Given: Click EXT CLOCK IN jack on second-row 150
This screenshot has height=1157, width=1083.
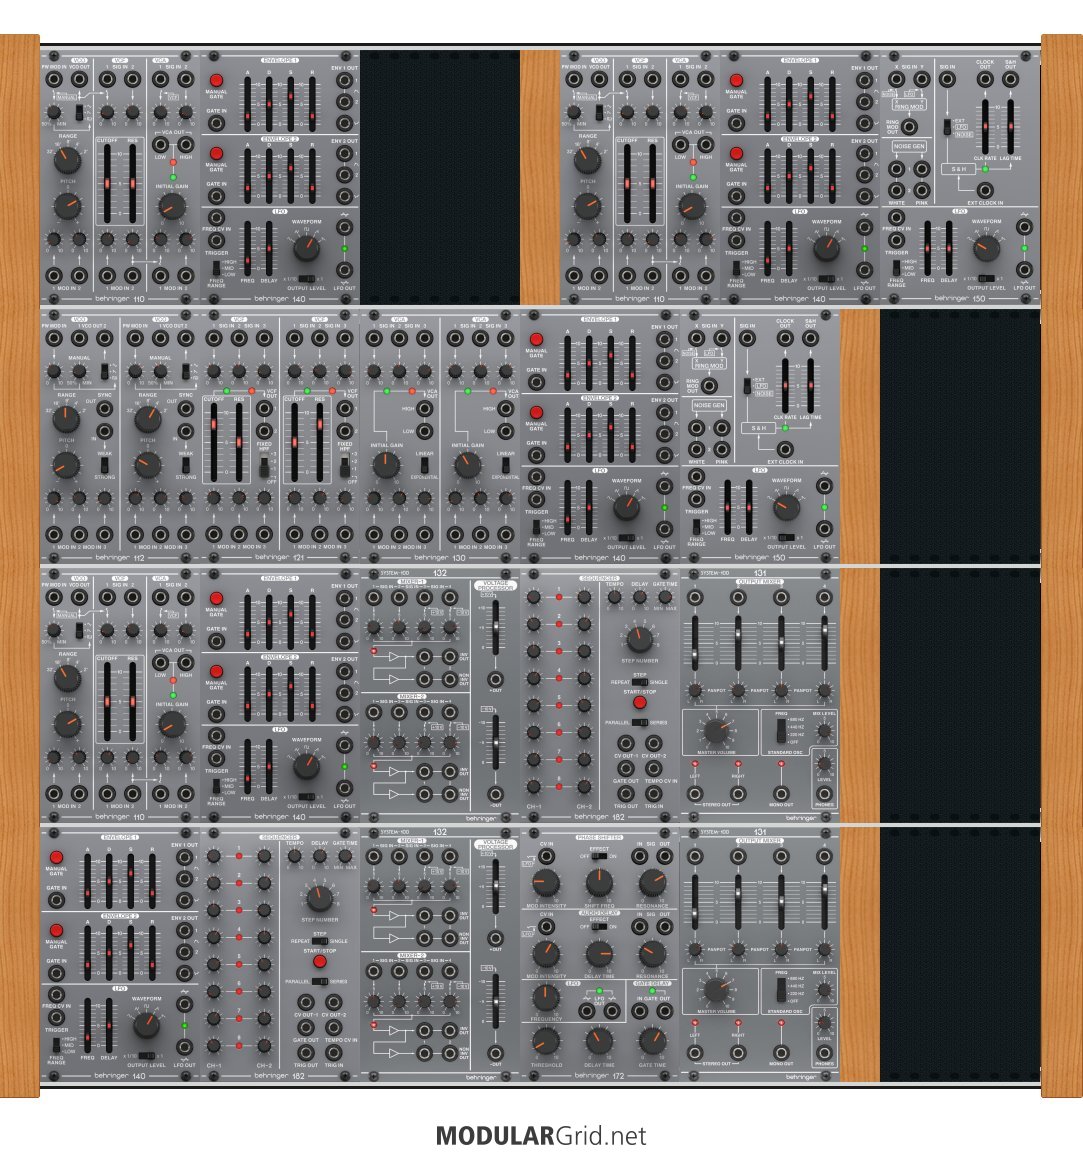Looking at the screenshot, I should tap(785, 449).
